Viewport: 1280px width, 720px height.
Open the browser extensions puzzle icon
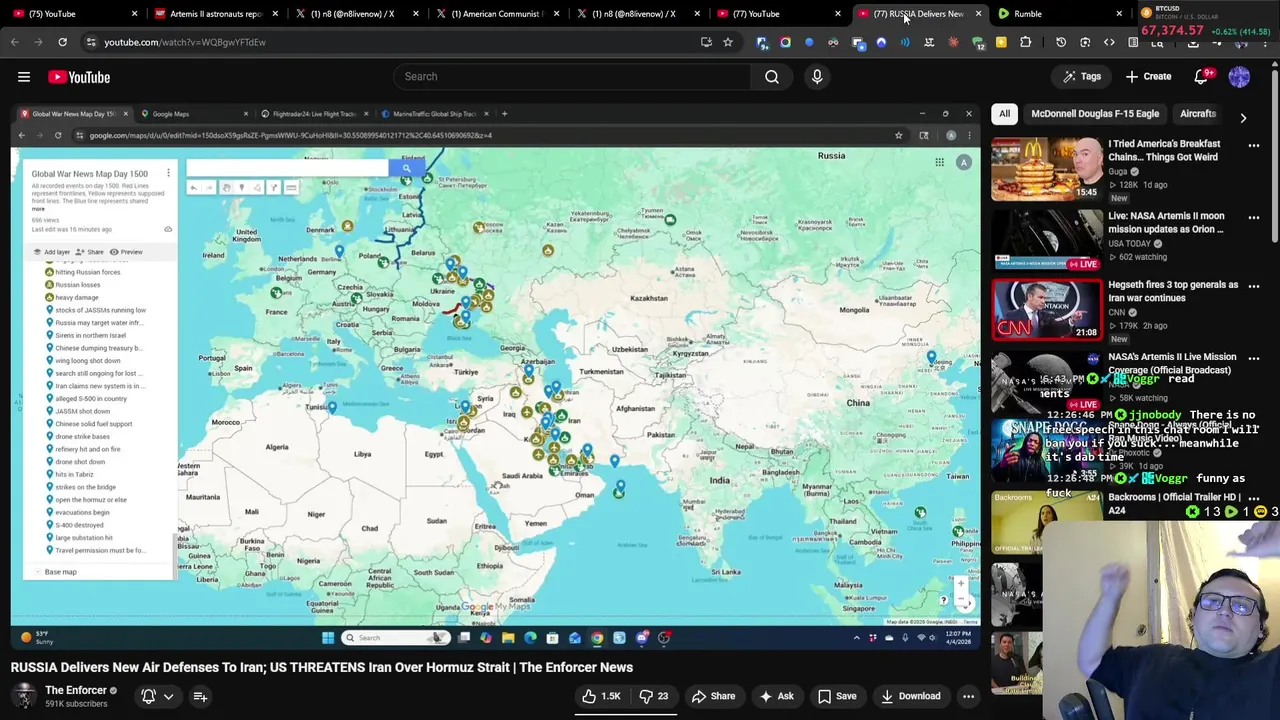point(1025,42)
